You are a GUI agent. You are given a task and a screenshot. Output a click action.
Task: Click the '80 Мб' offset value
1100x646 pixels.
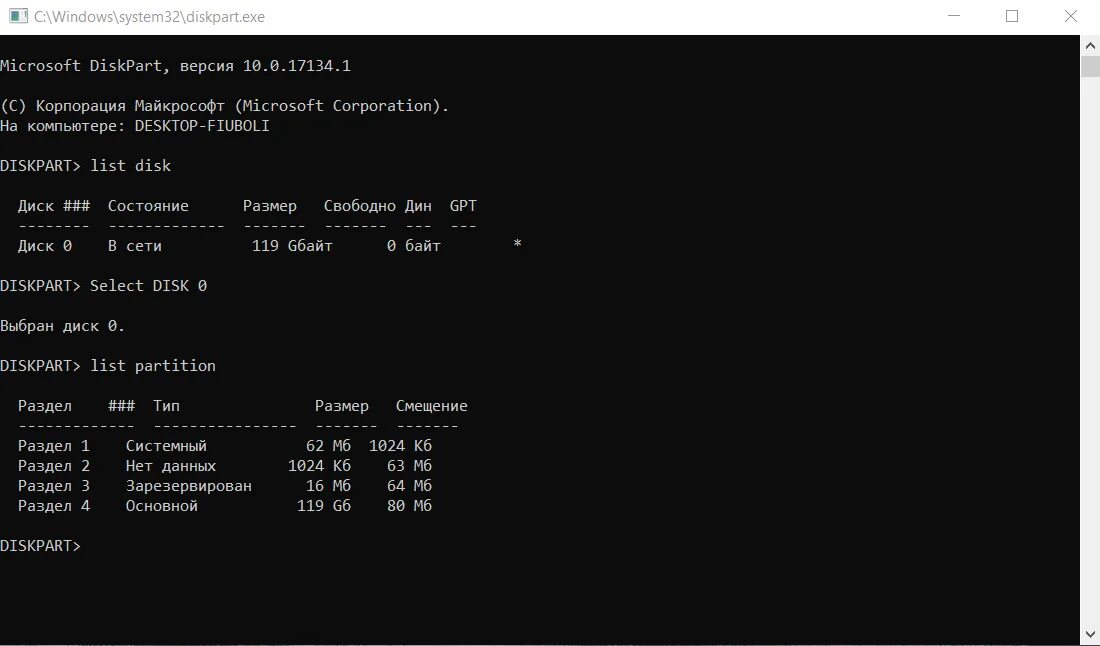click(x=410, y=506)
